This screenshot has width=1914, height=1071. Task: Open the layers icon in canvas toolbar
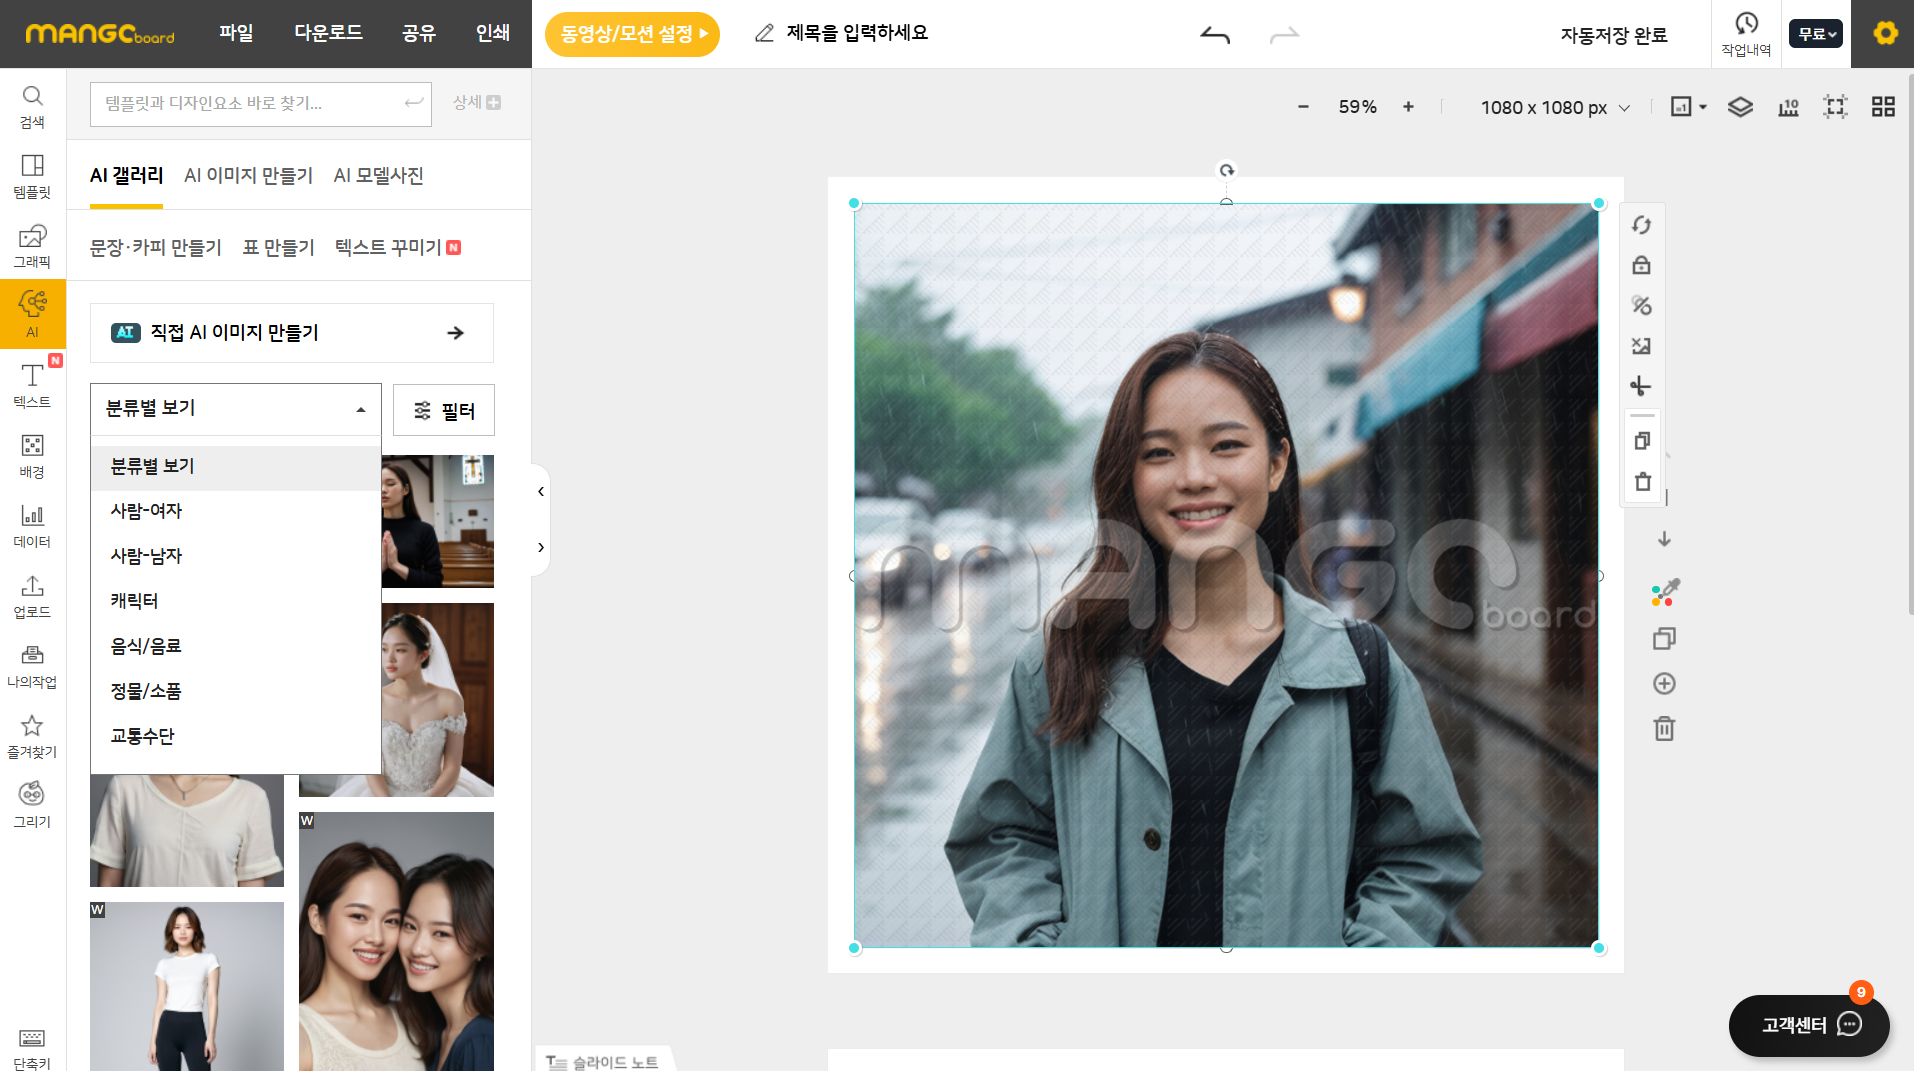point(1740,107)
